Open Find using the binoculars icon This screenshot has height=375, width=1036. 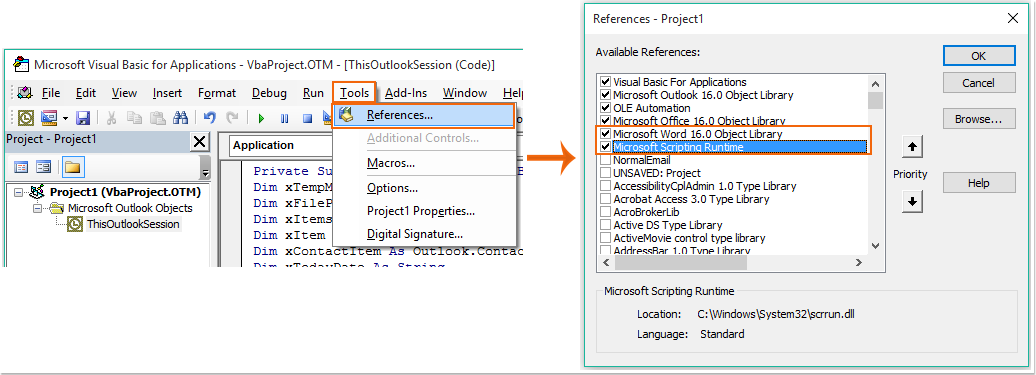click(x=180, y=118)
